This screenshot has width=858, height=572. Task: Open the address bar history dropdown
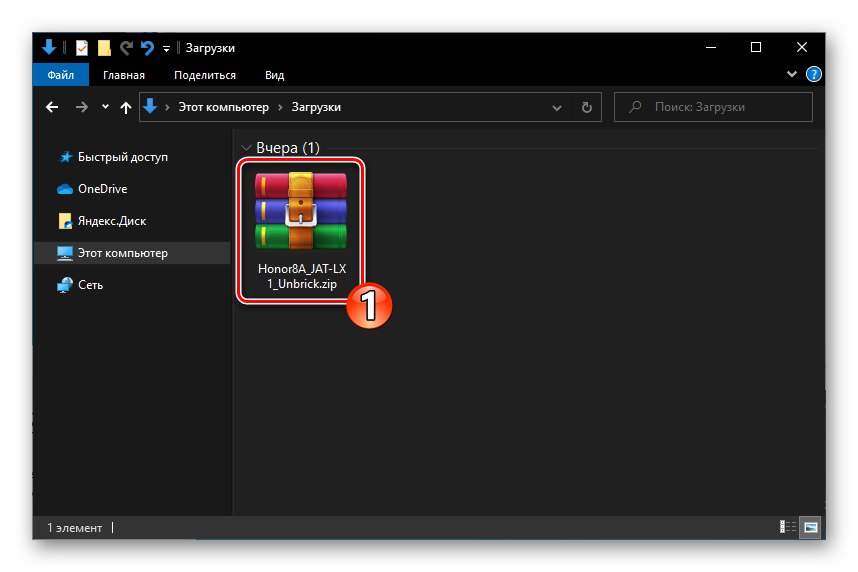(x=556, y=108)
